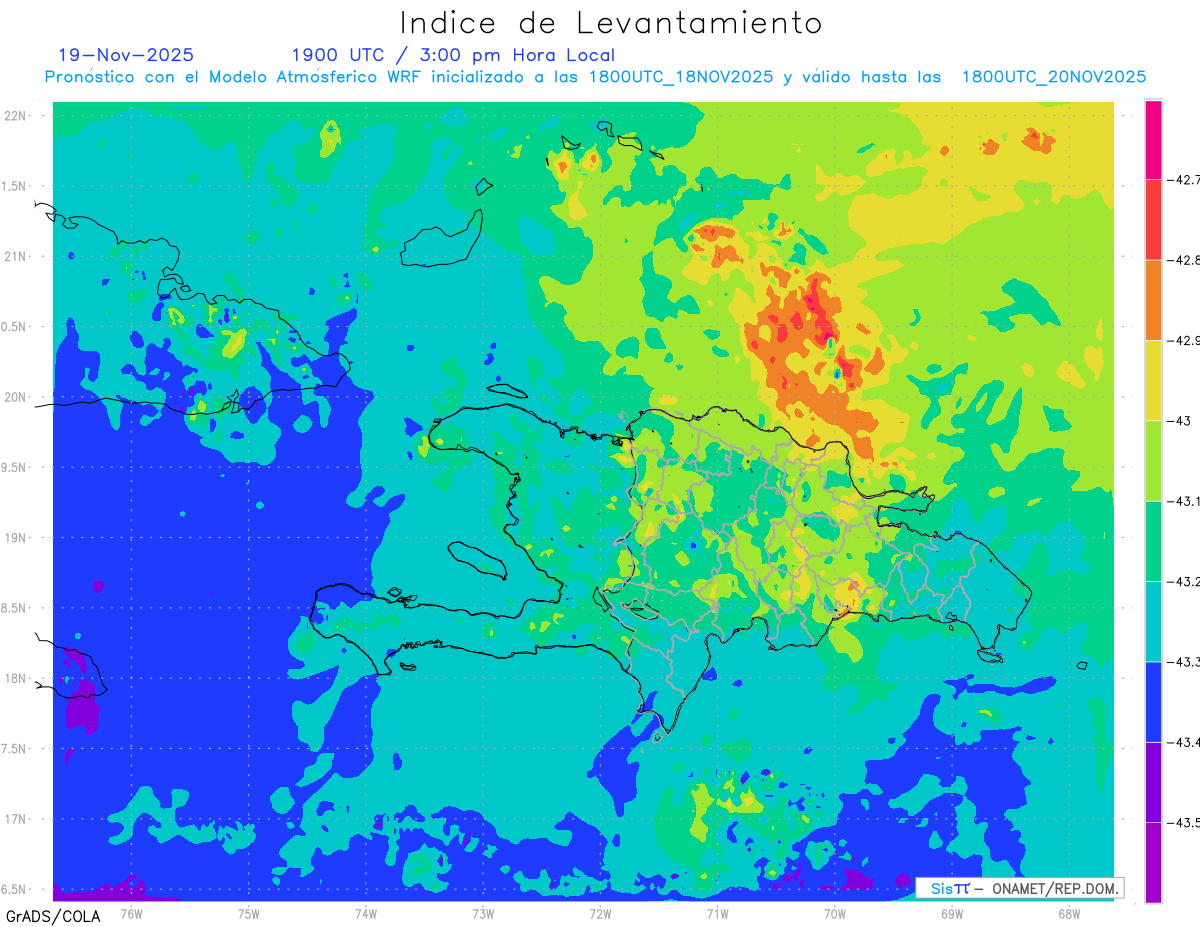This screenshot has height=927, width=1200.
Task: Click the '17N' latitude label
Action: click(17, 819)
